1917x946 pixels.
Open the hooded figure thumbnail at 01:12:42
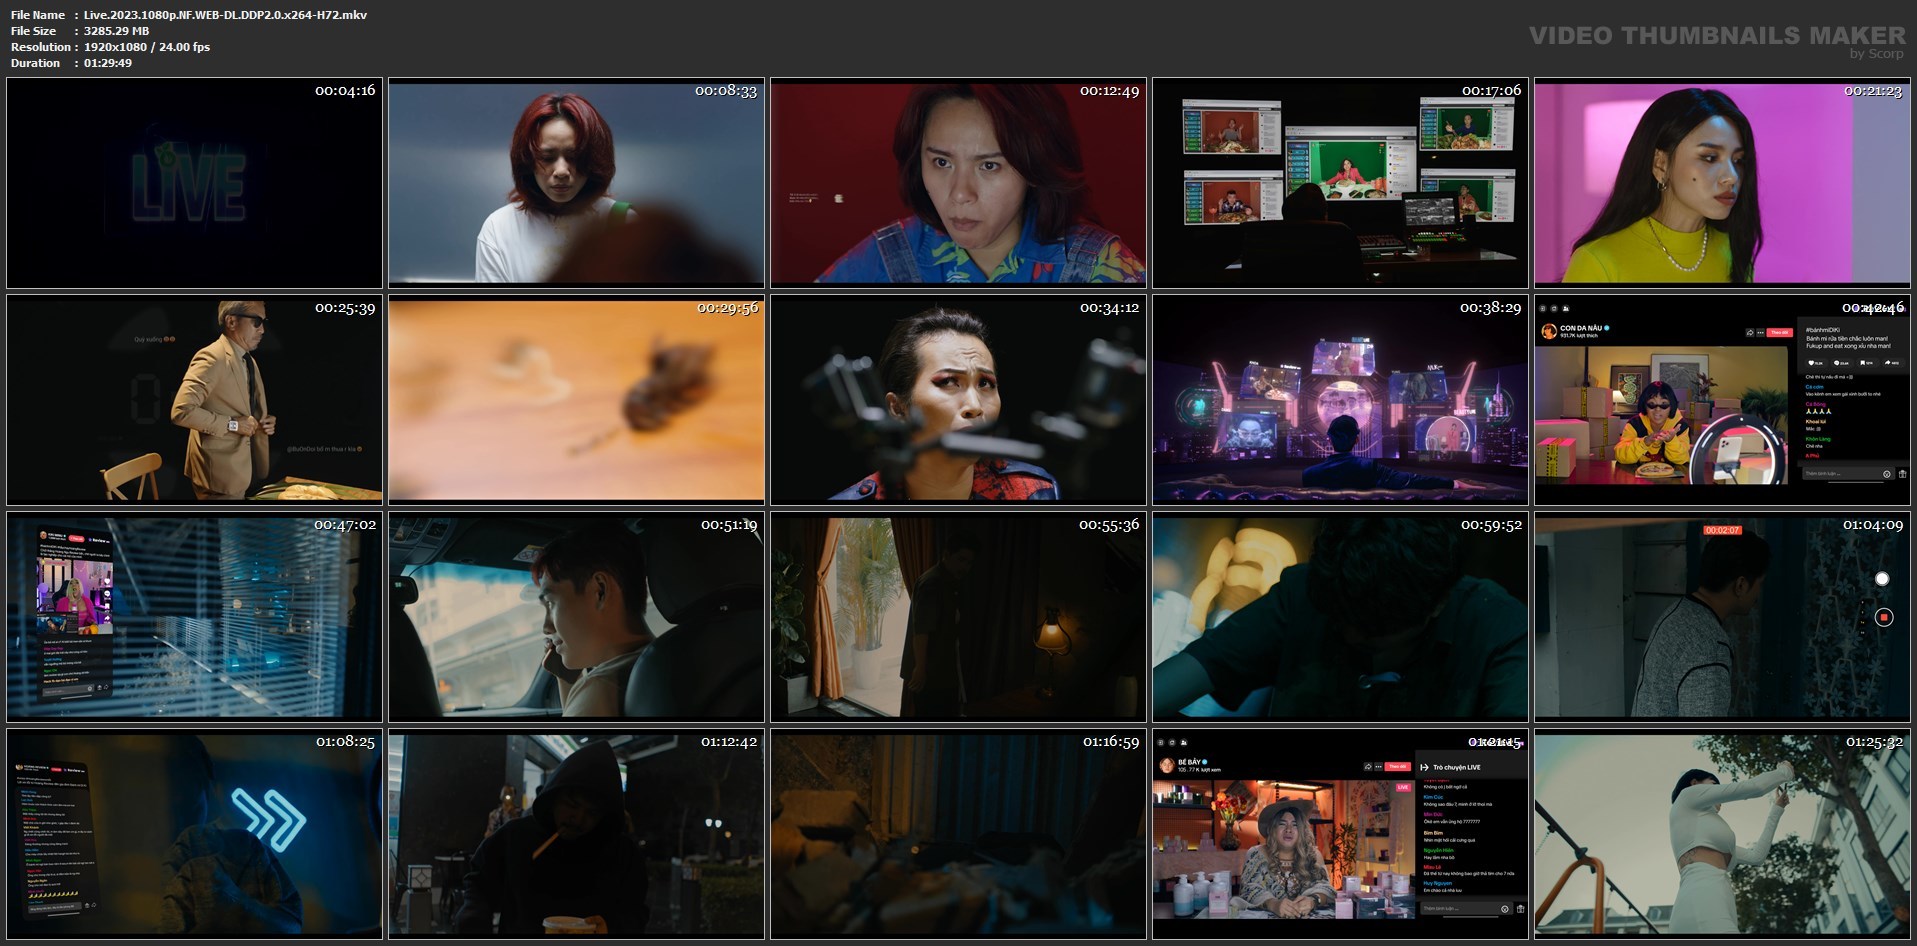577,834
